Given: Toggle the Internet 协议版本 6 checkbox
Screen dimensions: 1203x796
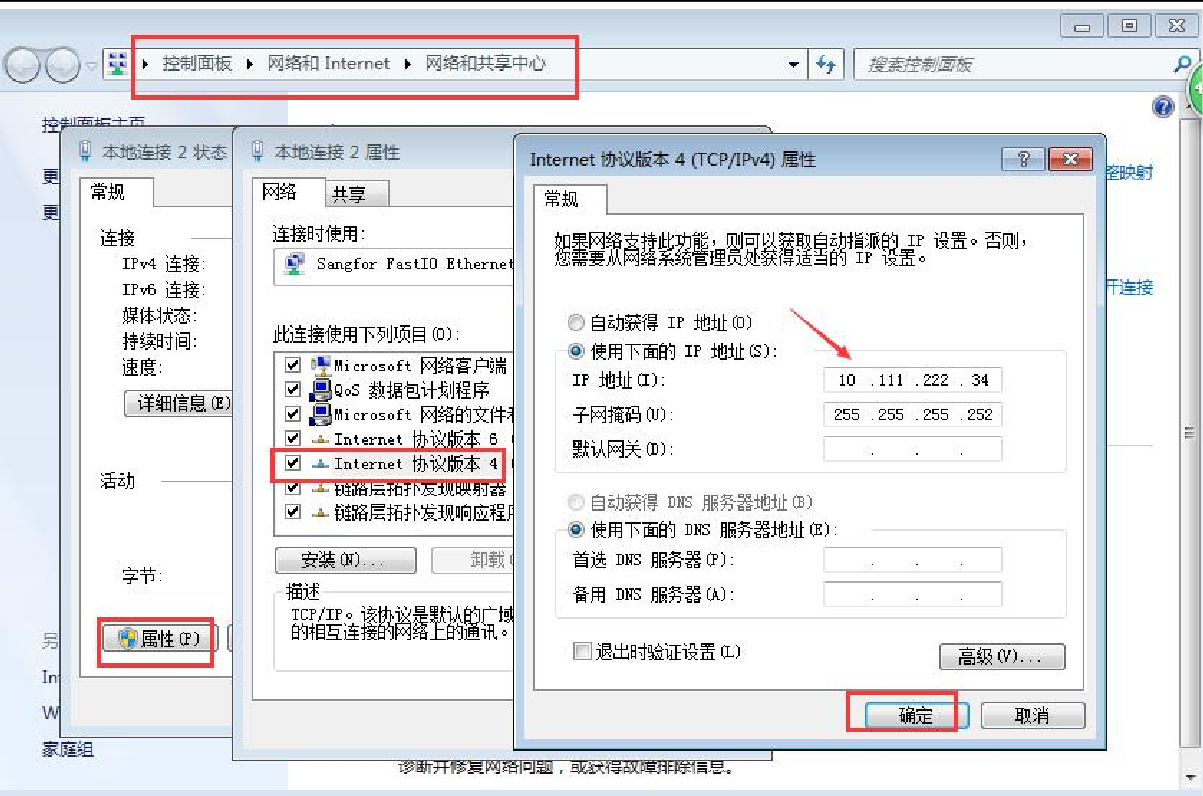Looking at the screenshot, I should tap(293, 439).
